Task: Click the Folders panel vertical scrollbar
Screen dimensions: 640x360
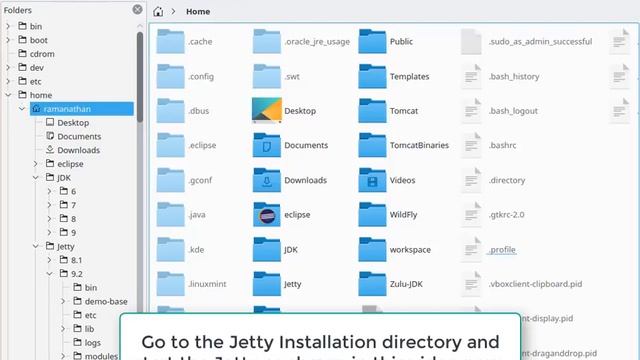Action: [x=140, y=78]
